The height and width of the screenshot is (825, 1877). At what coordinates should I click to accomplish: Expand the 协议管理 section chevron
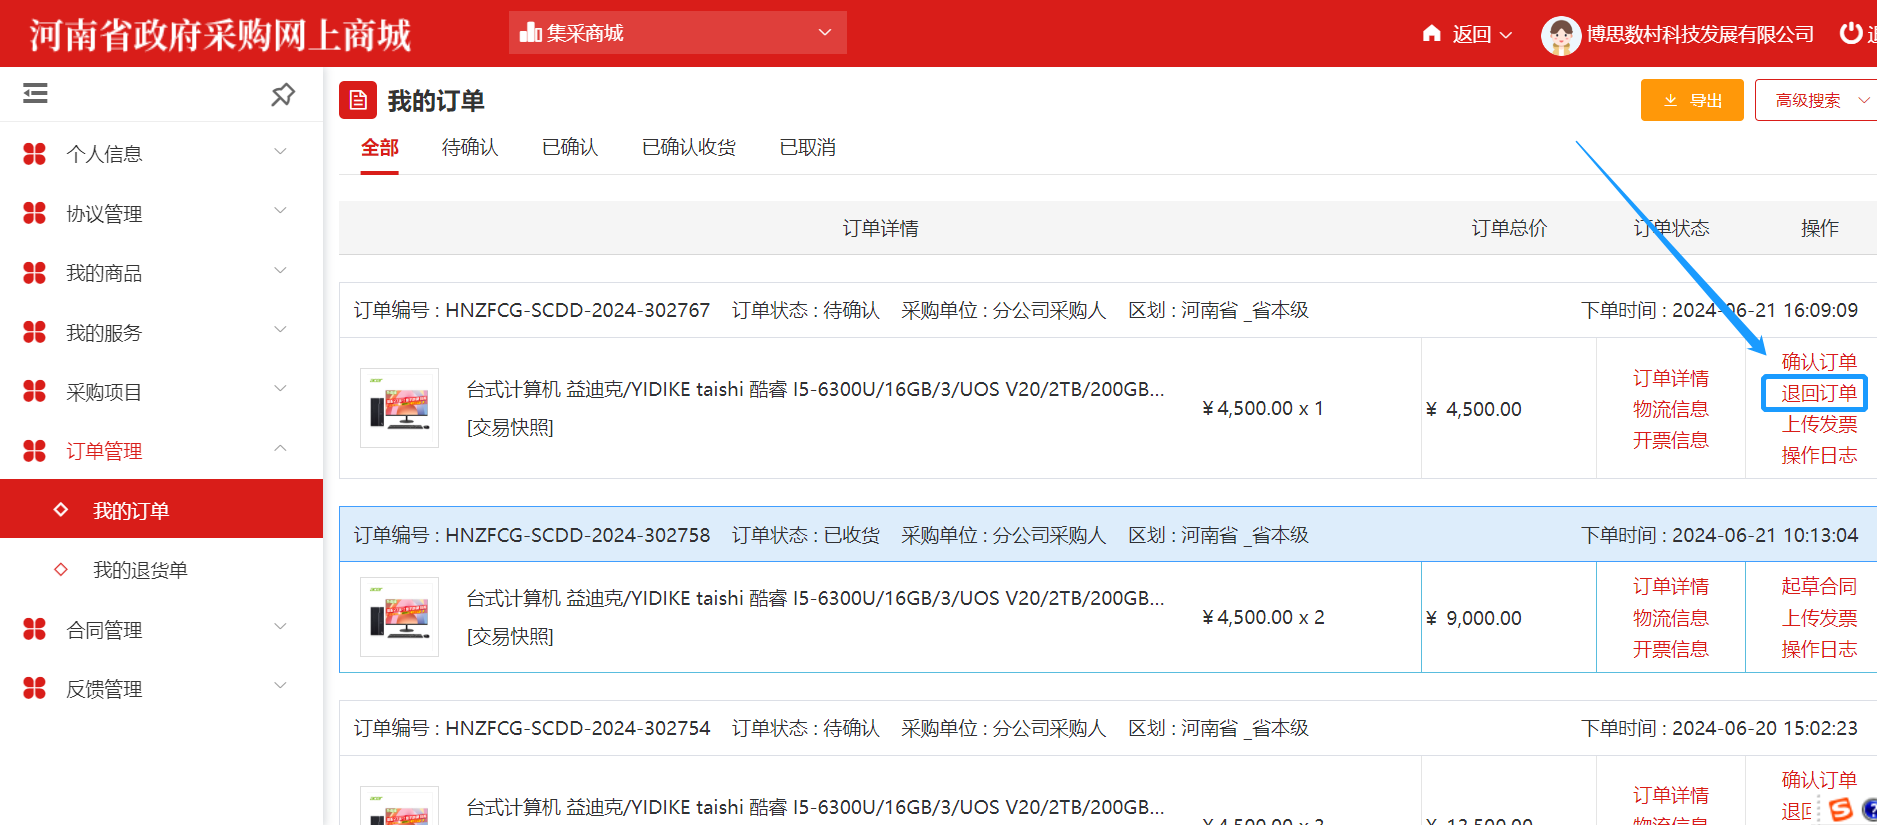point(281,211)
